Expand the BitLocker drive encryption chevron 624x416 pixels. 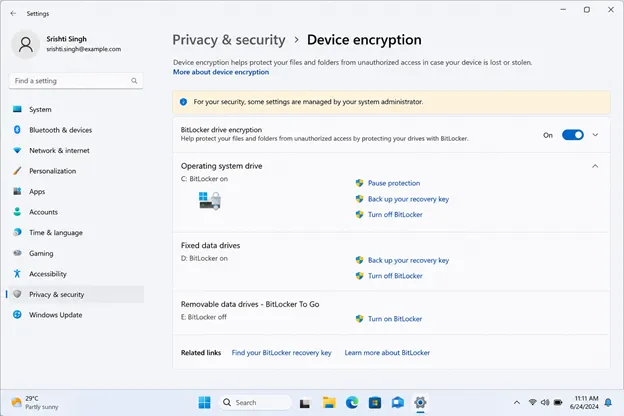595,135
